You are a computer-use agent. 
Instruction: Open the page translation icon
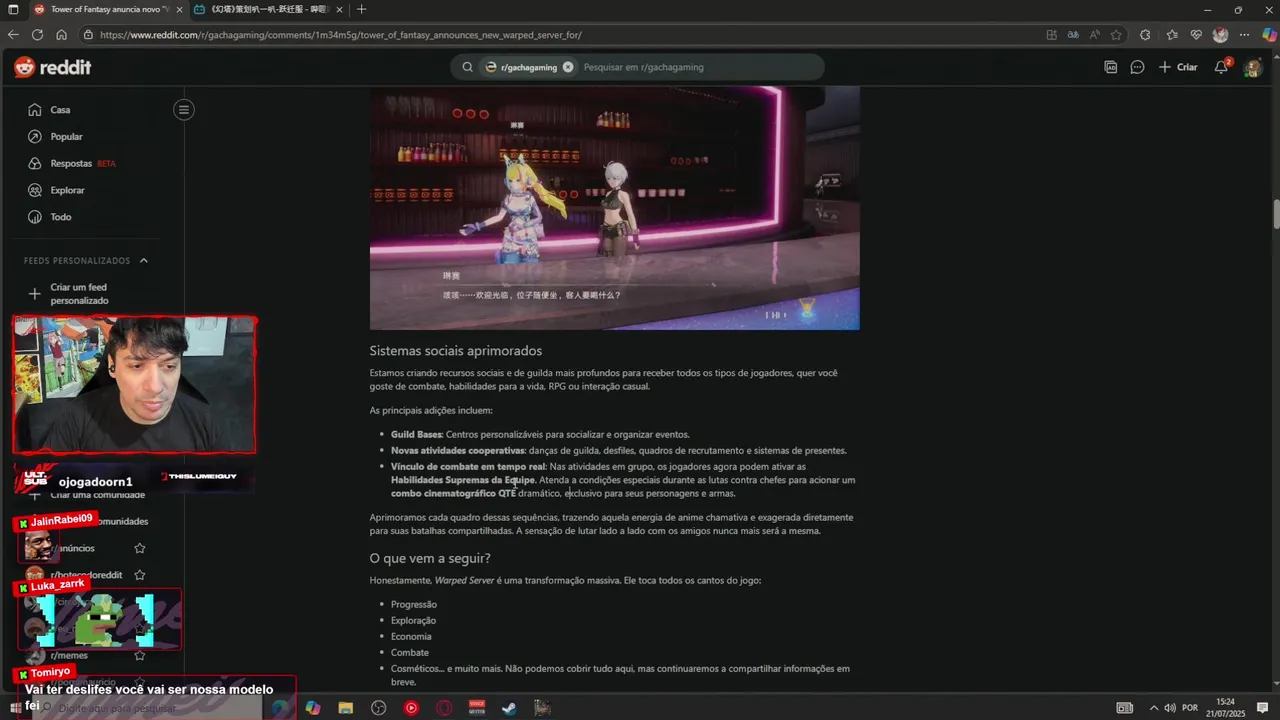[1073, 34]
